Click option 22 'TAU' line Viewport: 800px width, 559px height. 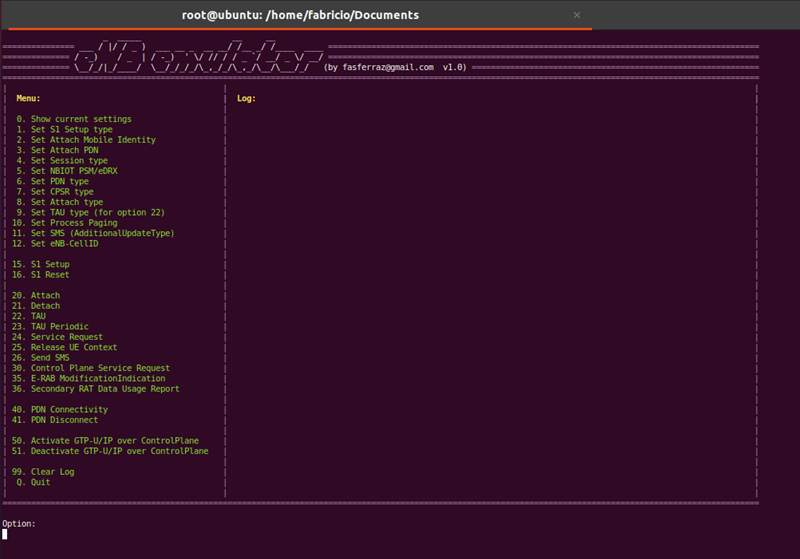tap(29, 316)
